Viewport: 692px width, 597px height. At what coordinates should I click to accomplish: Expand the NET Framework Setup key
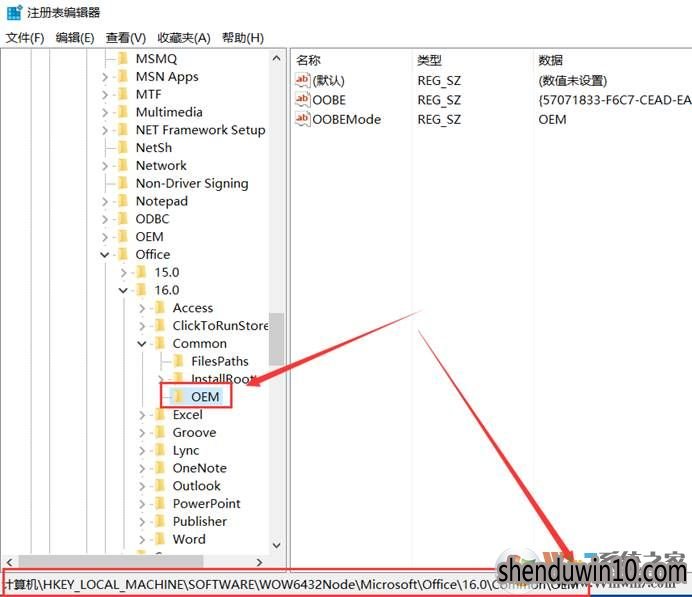click(105, 130)
